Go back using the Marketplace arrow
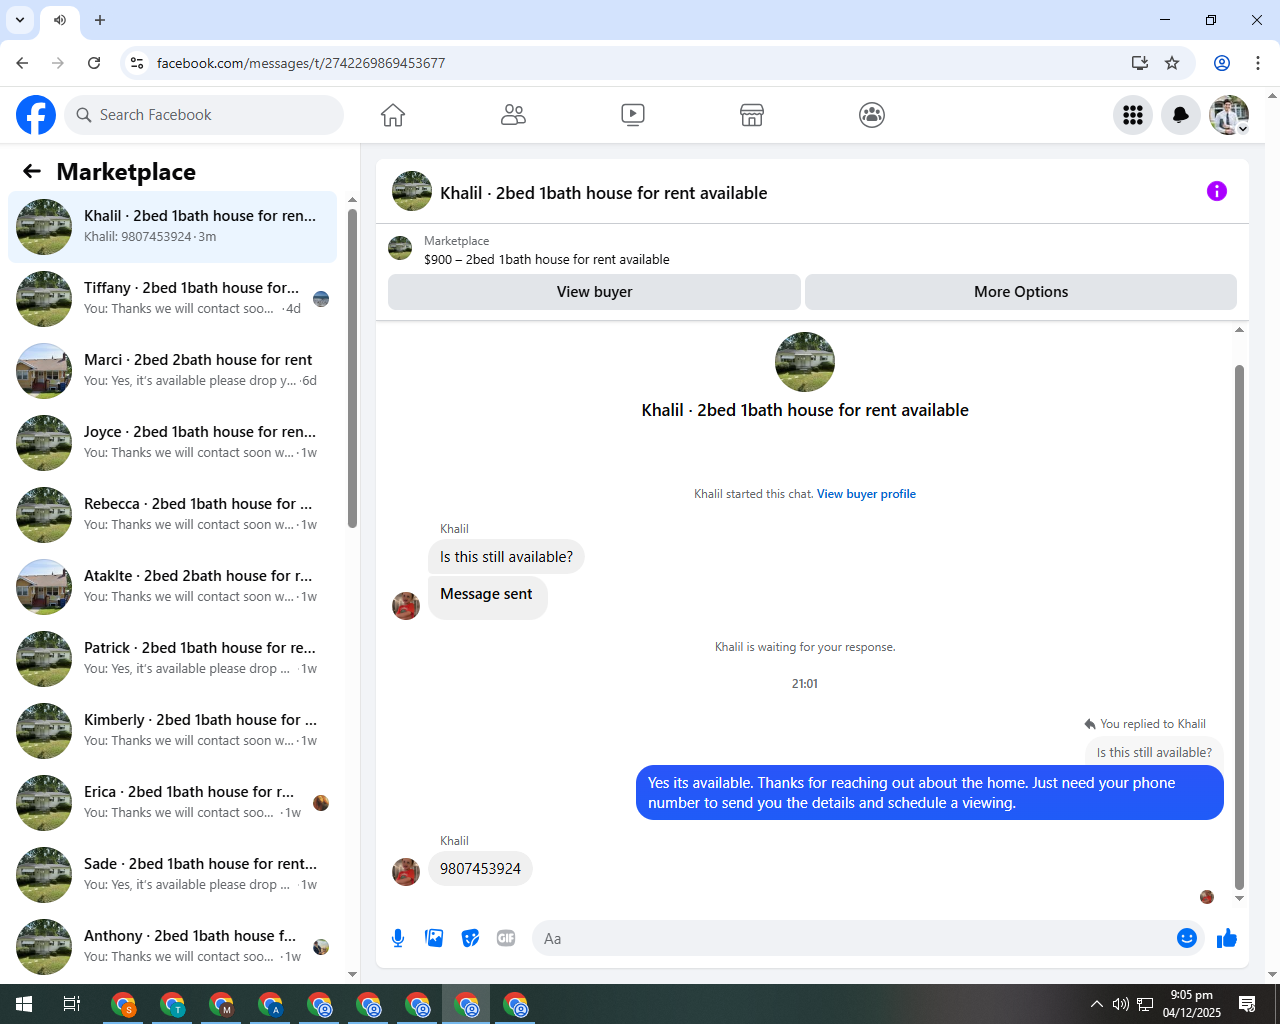1280x1024 pixels. point(32,171)
